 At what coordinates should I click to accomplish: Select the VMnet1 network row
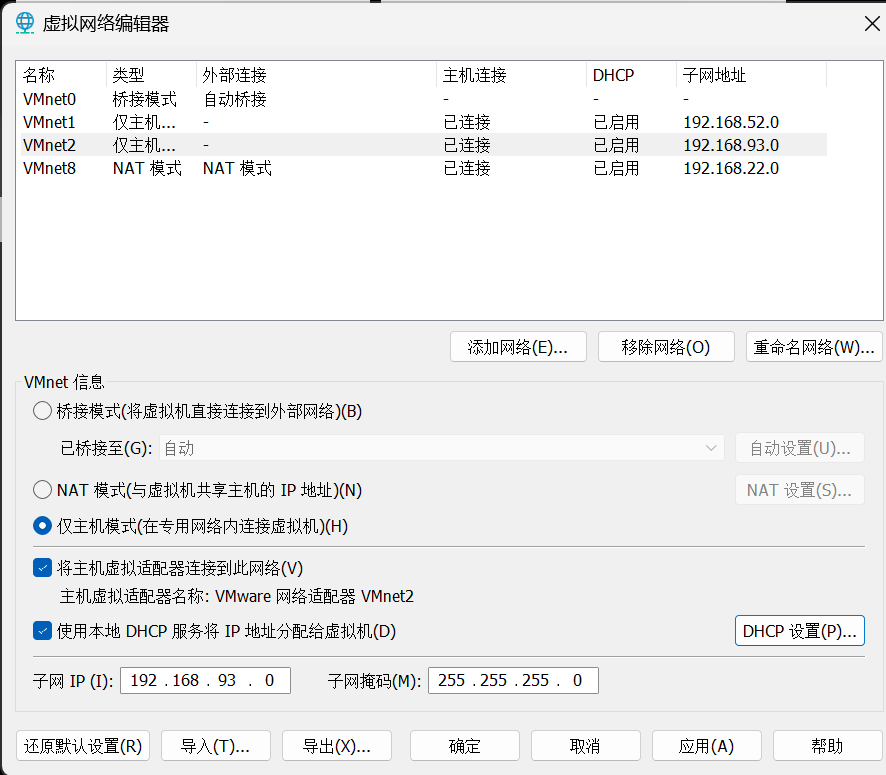pyautogui.click(x=50, y=122)
